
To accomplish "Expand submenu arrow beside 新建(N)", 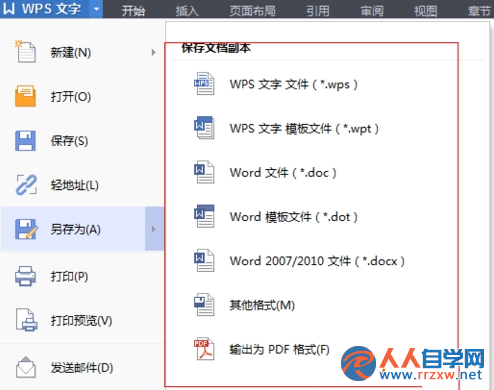I will tap(153, 52).
